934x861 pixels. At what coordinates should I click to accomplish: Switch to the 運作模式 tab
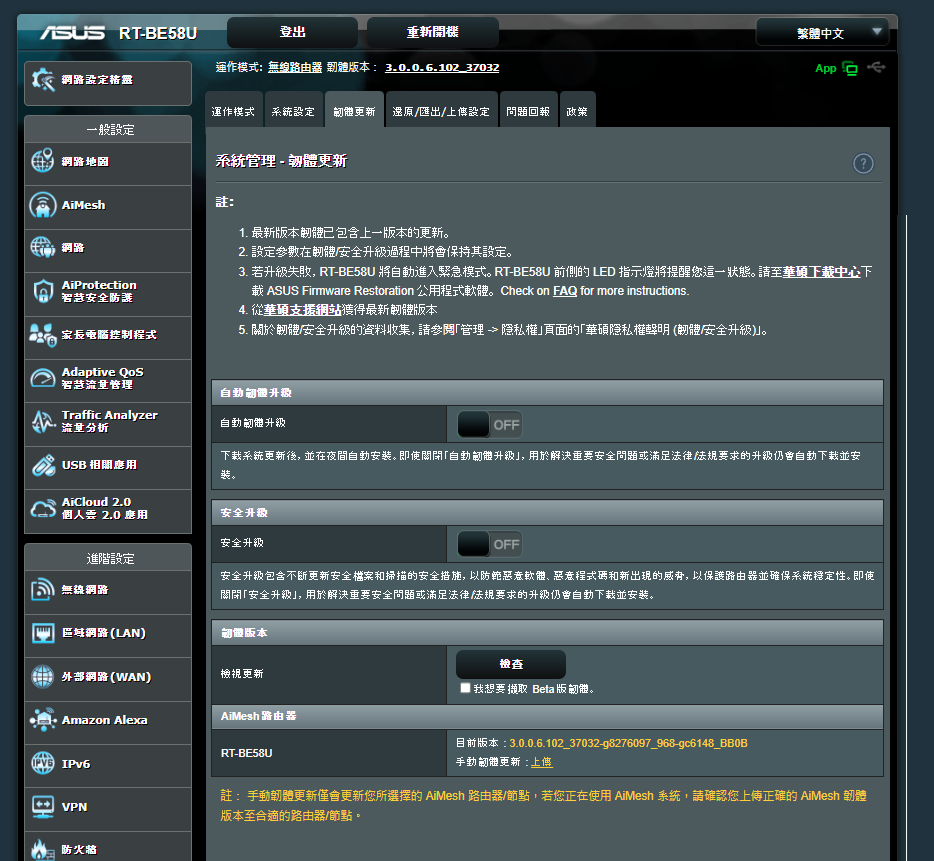click(233, 111)
